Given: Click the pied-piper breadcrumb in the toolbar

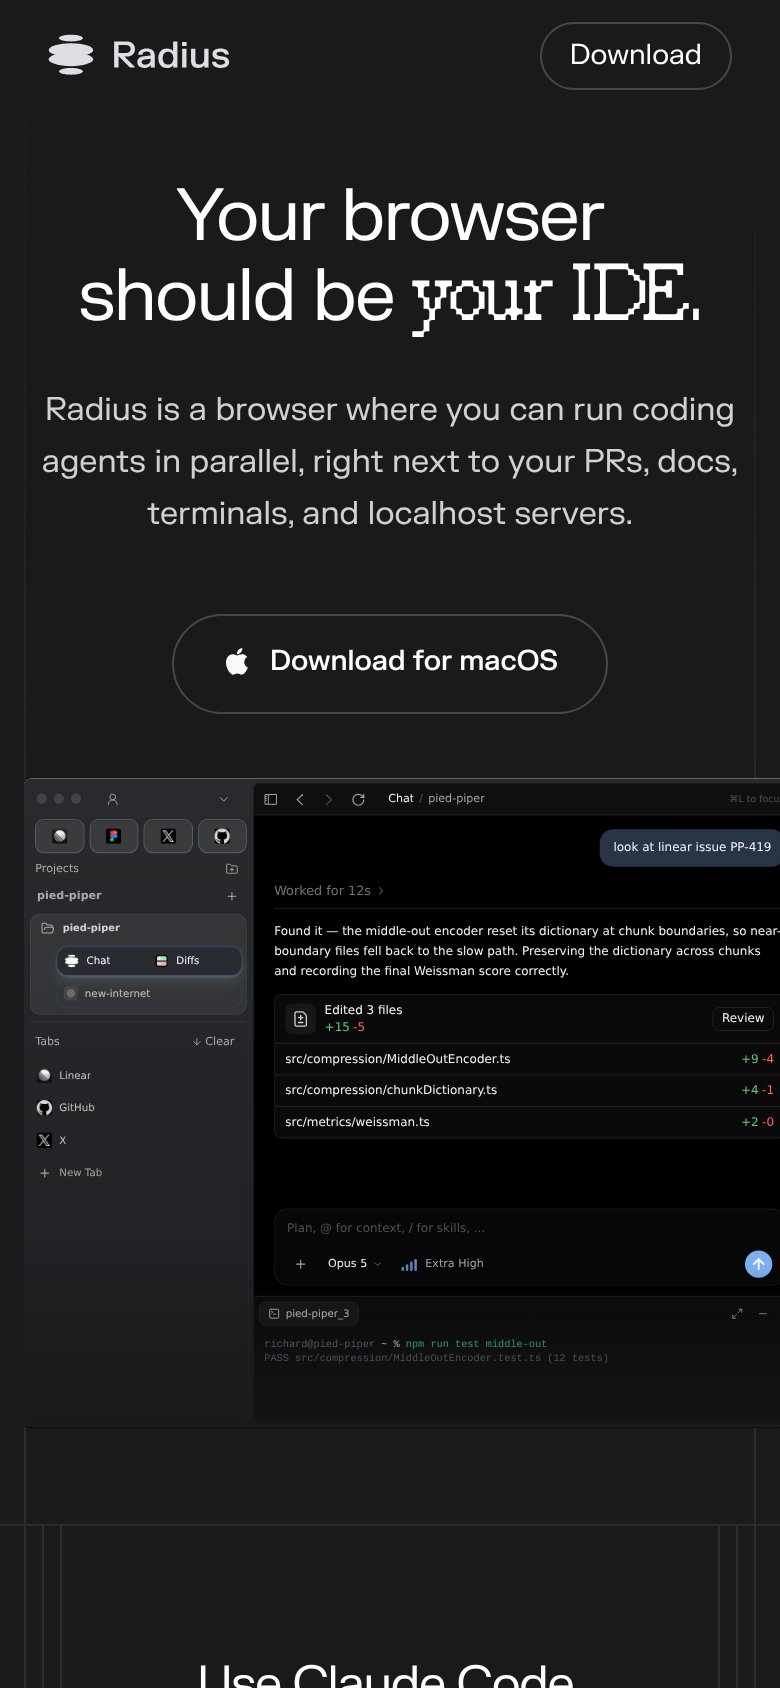Looking at the screenshot, I should point(456,798).
